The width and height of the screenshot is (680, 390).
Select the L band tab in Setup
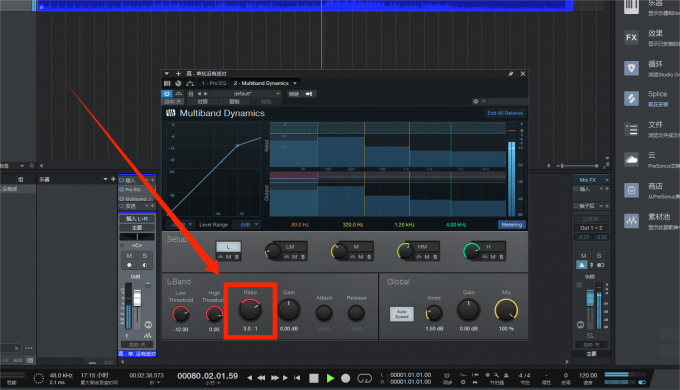(228, 247)
